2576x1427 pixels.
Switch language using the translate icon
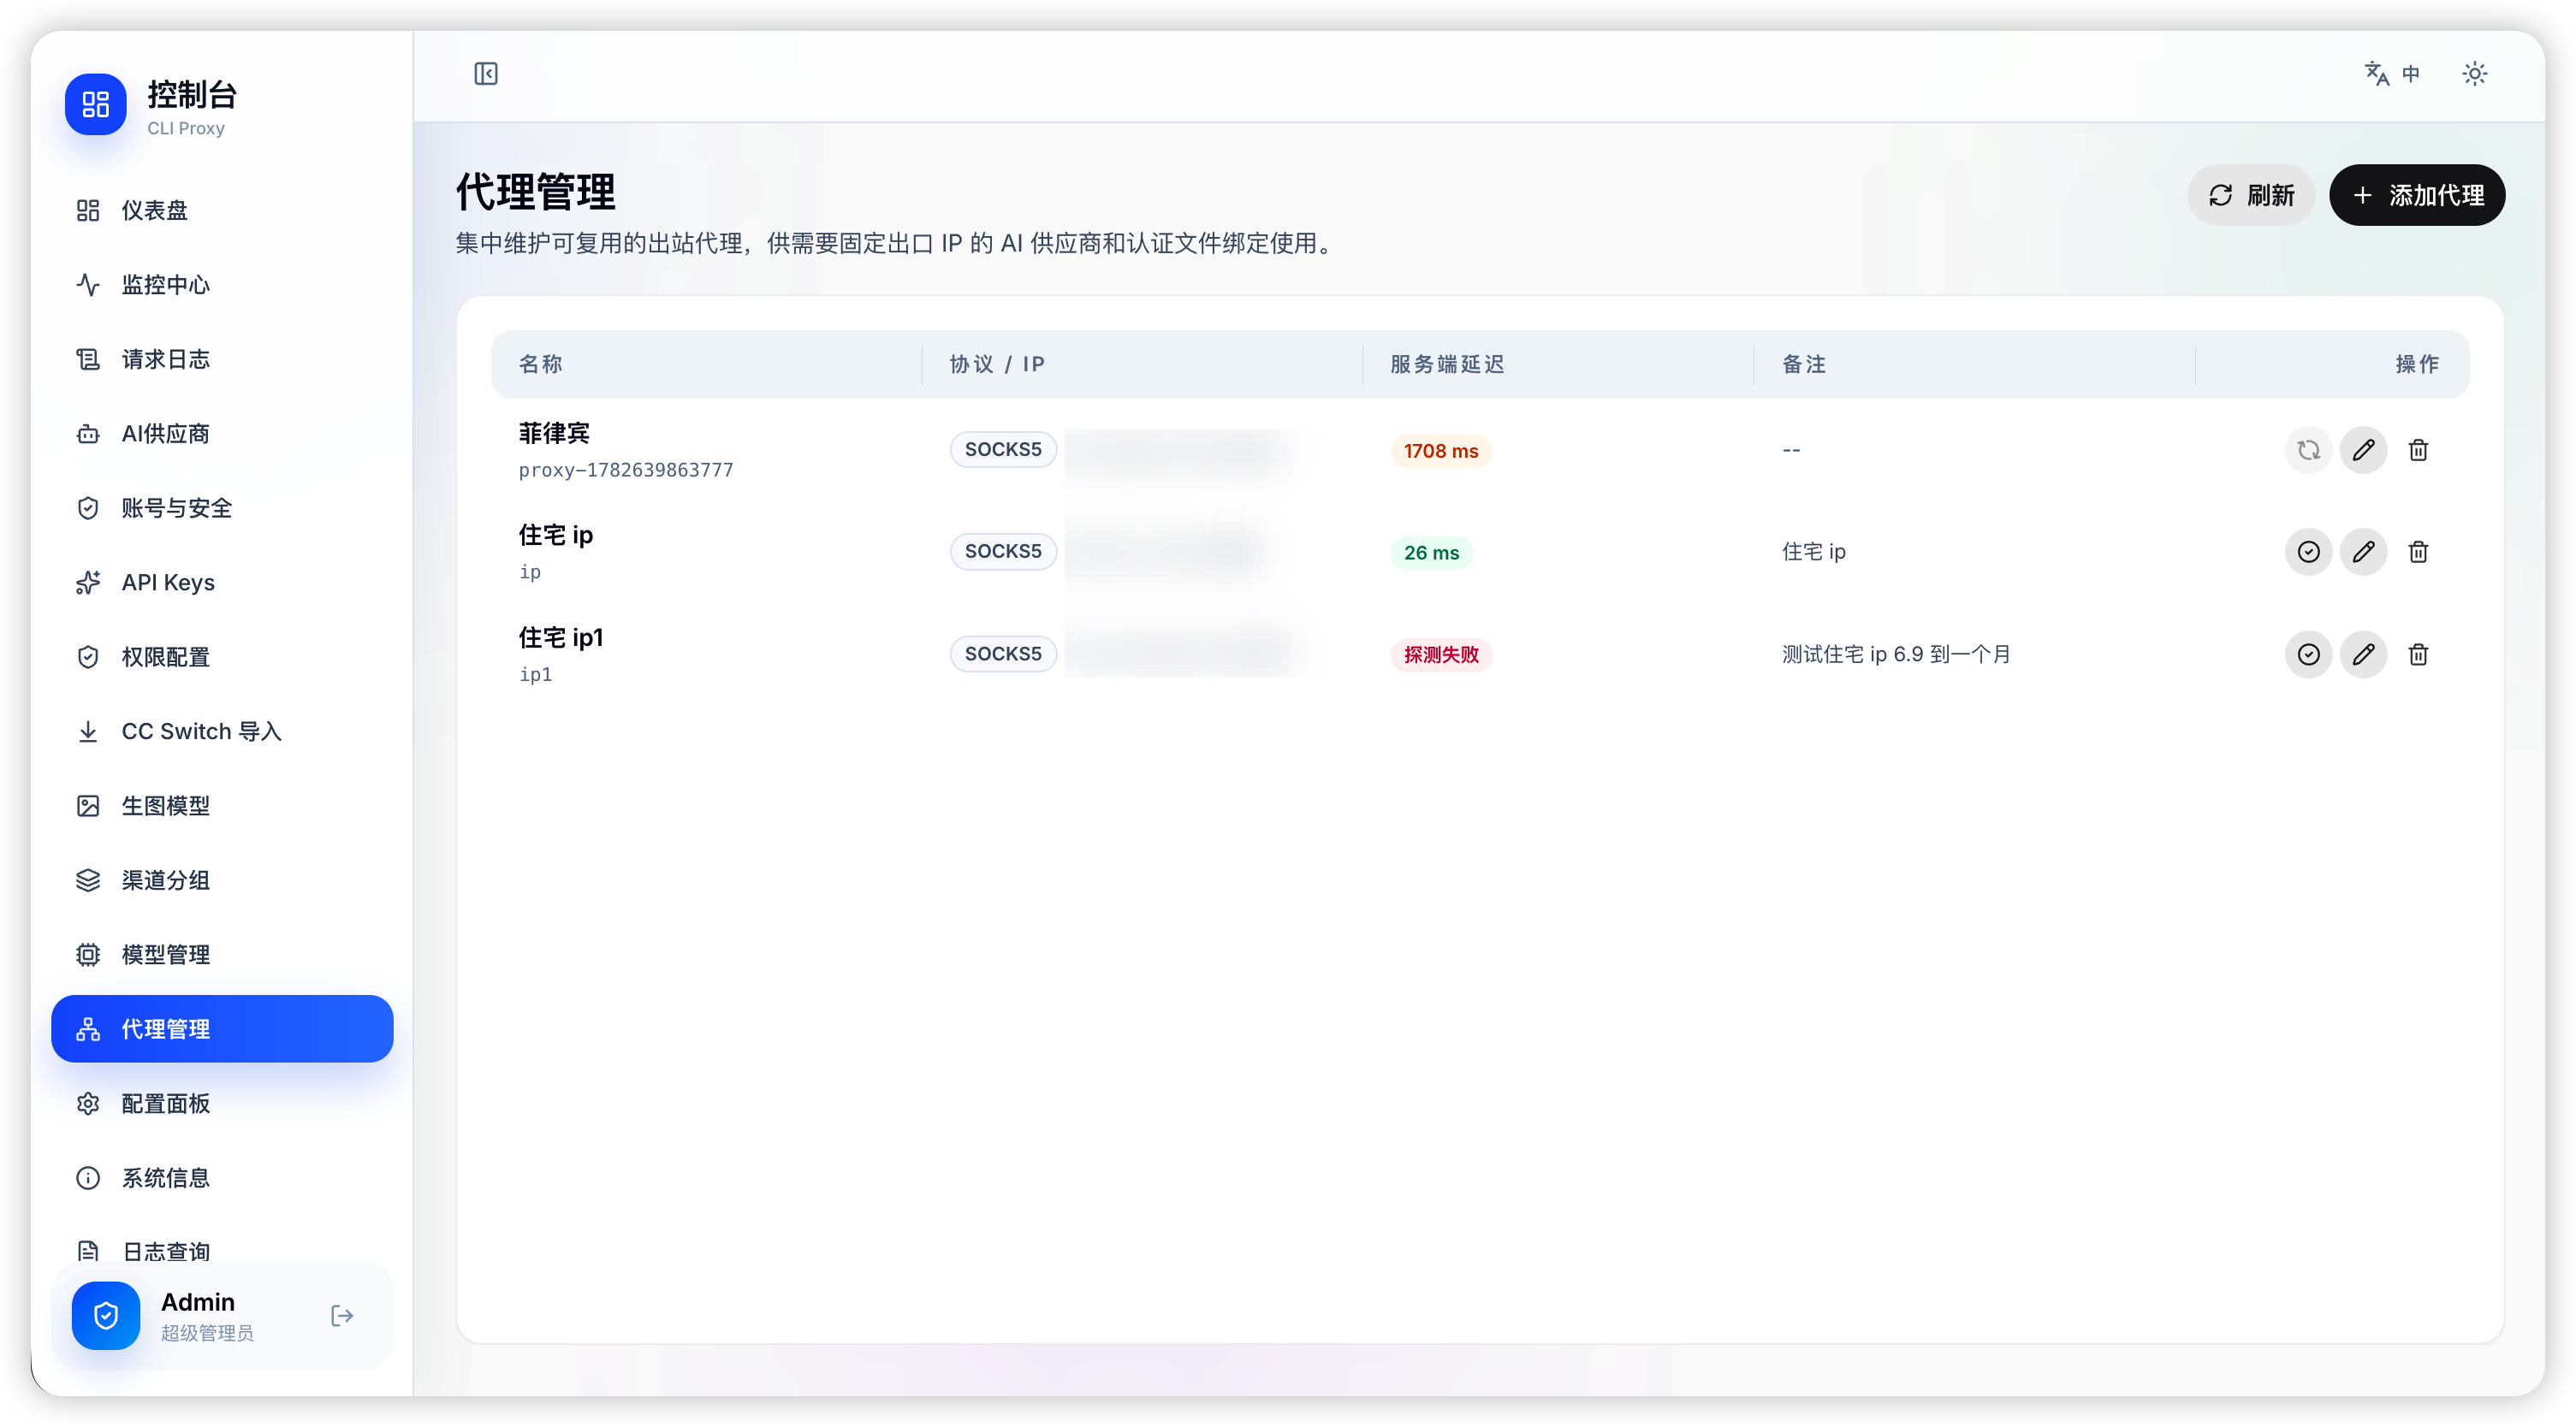coord(2391,74)
